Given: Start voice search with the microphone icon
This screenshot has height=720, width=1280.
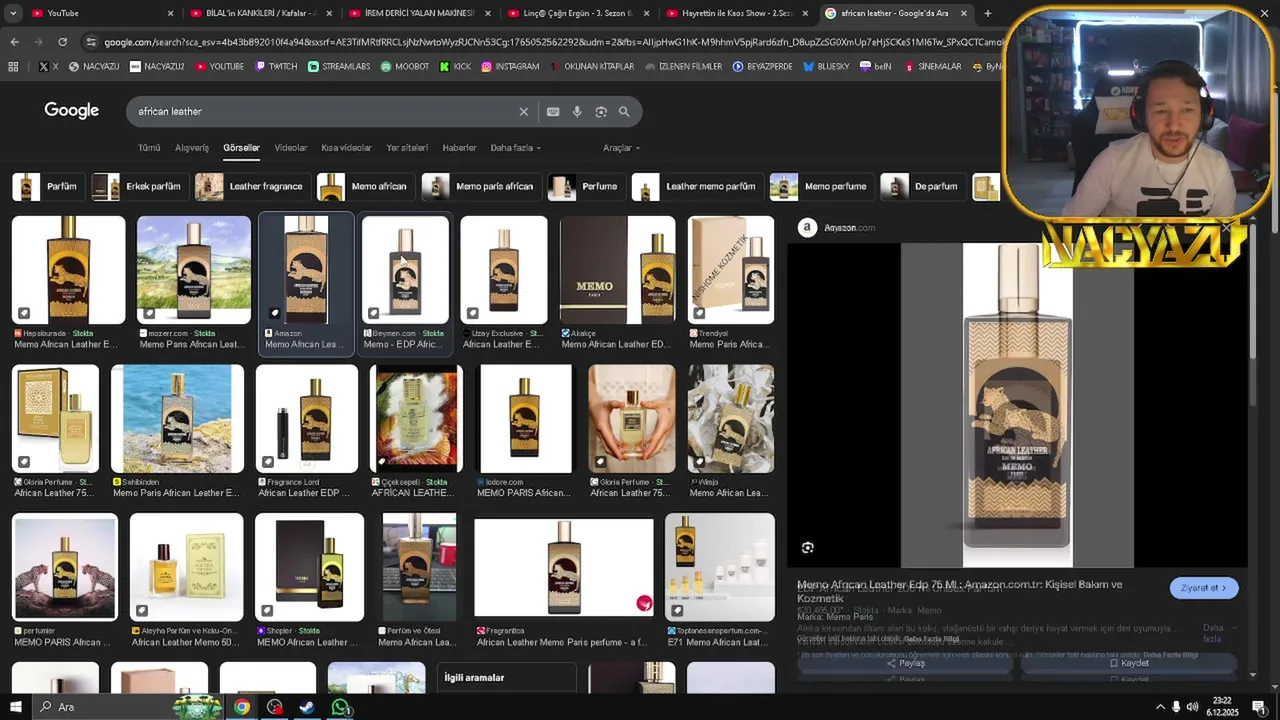Looking at the screenshot, I should click(577, 111).
